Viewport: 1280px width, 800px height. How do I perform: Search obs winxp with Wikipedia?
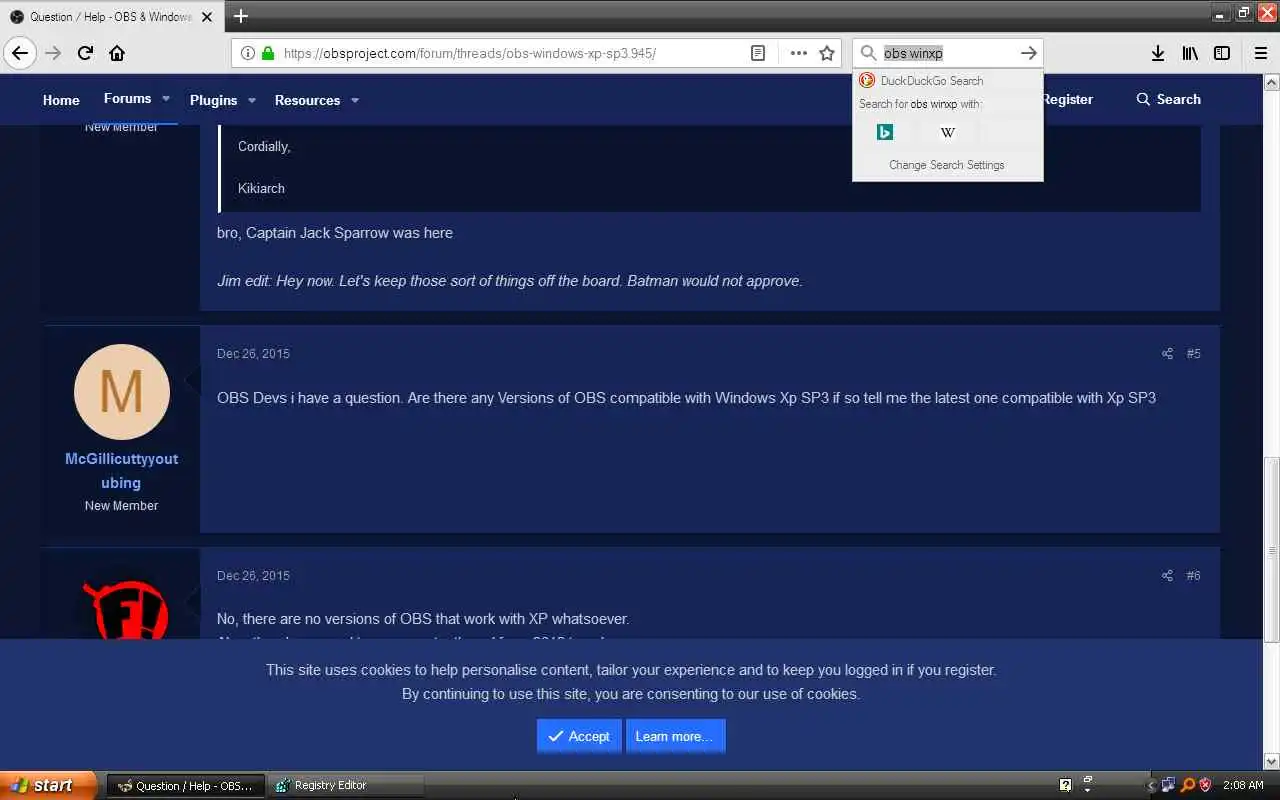click(x=948, y=132)
